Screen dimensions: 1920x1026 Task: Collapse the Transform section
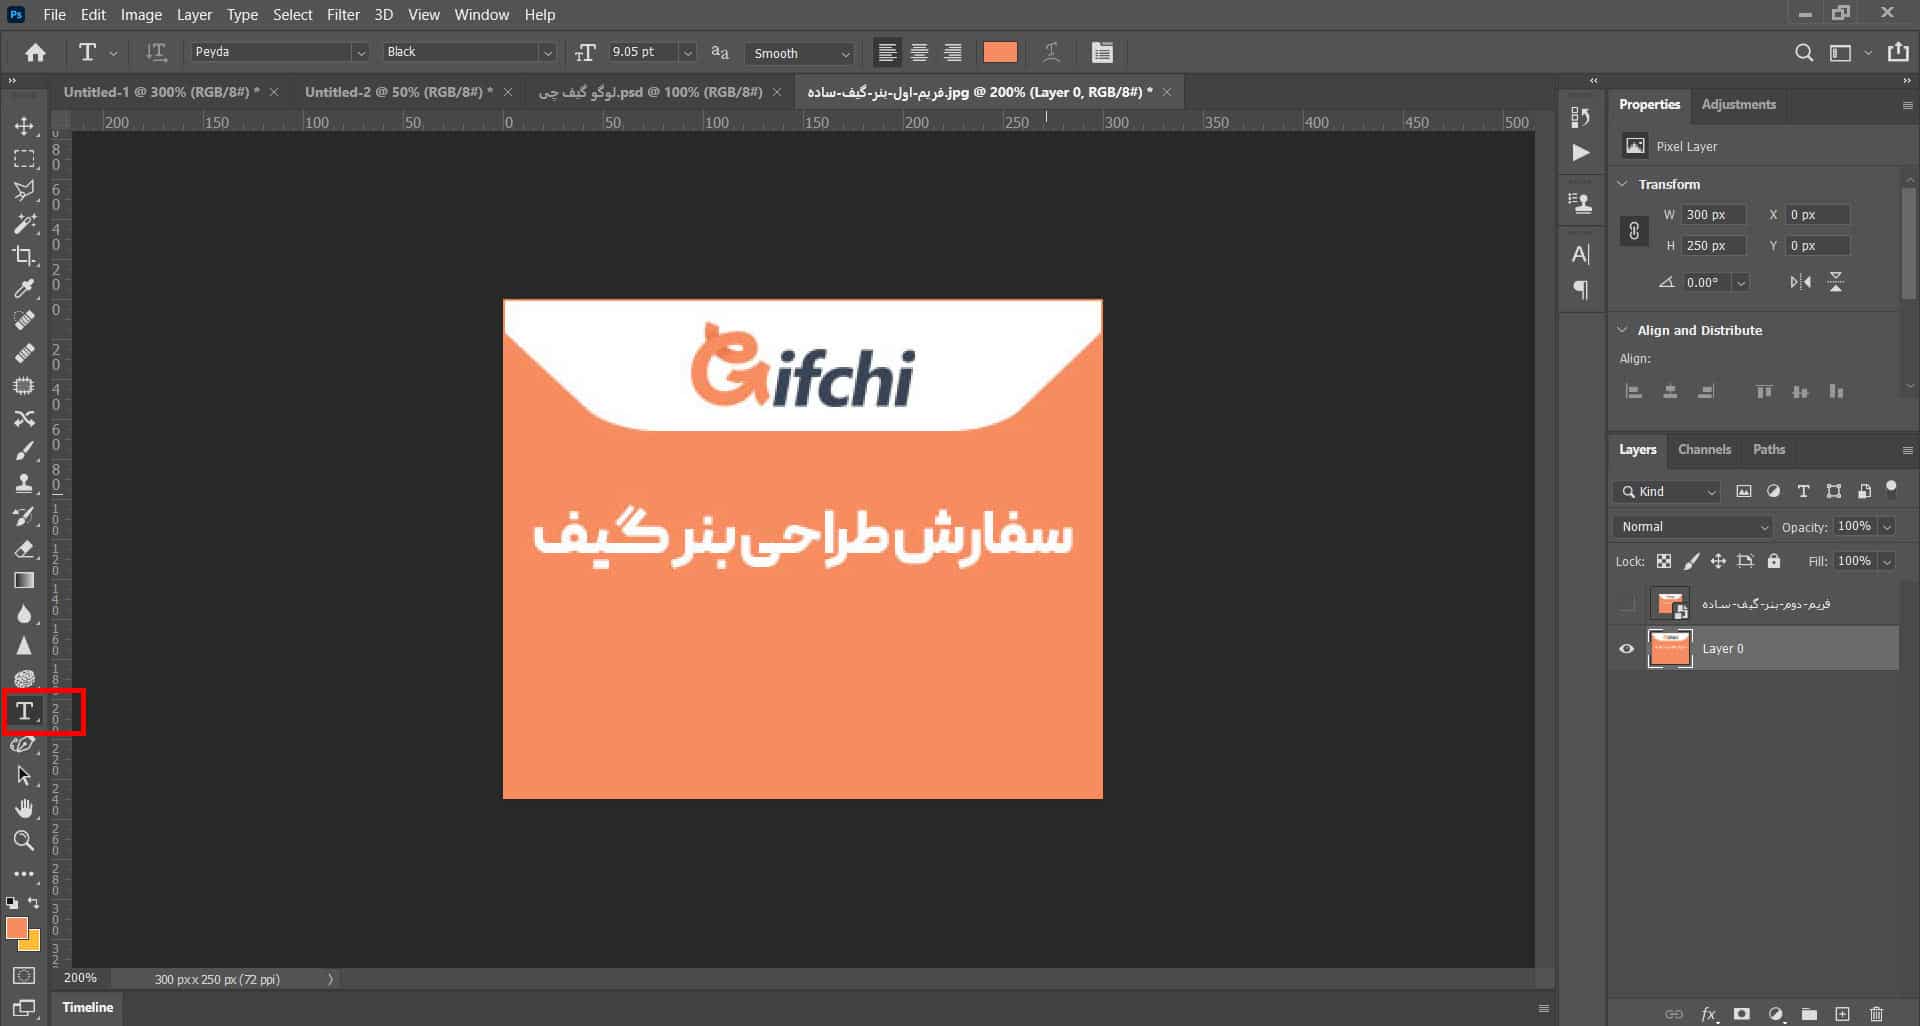pyautogui.click(x=1623, y=184)
